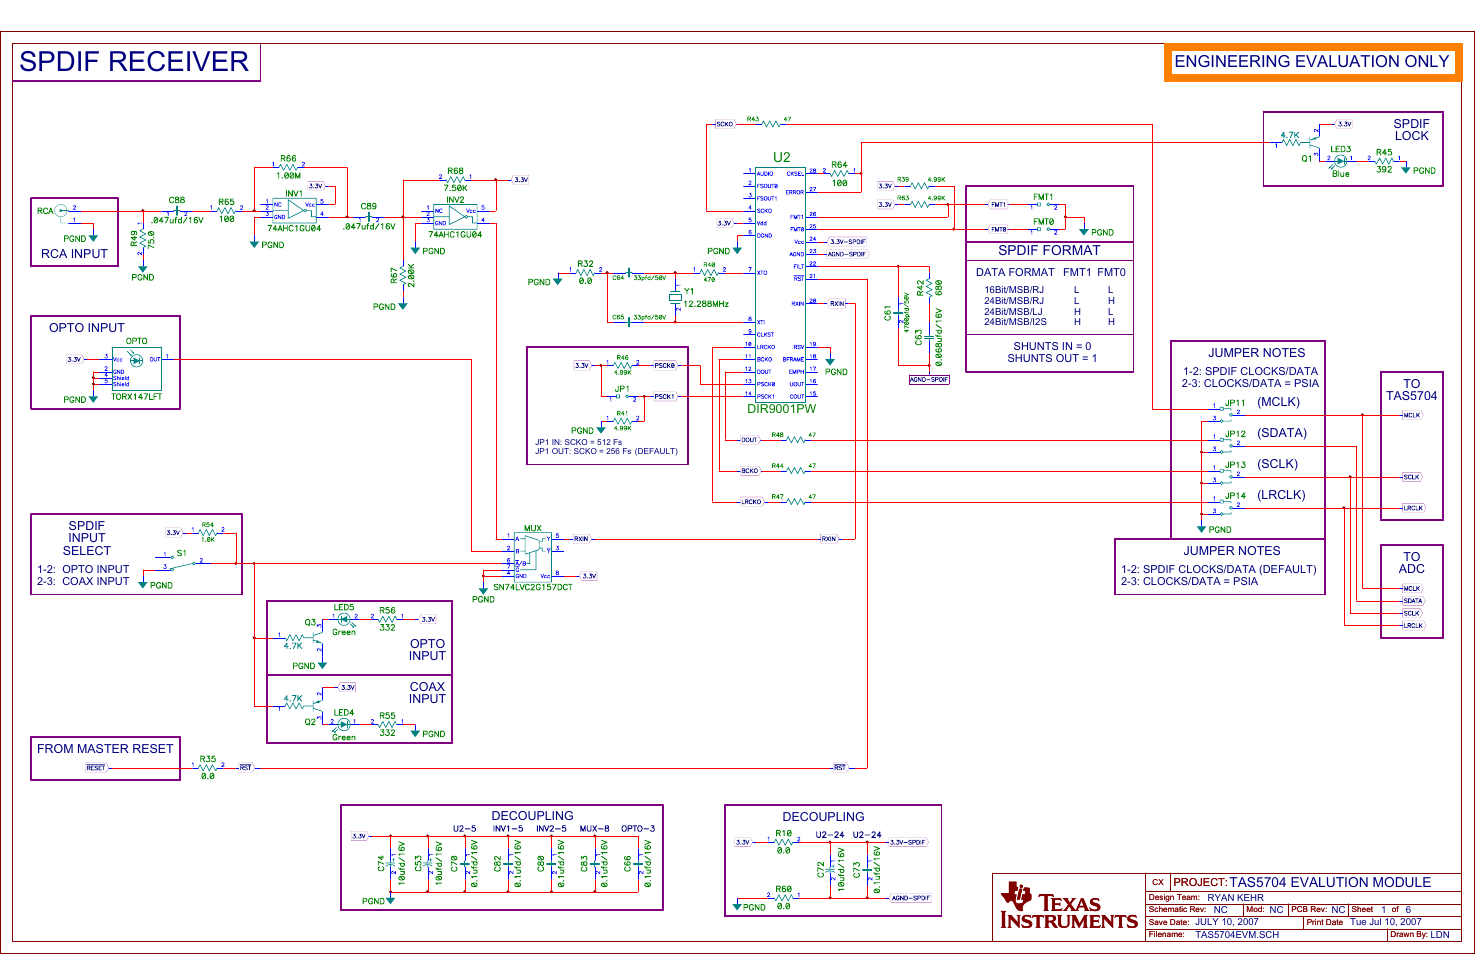Select the C89 capacitor symbol

click(368, 216)
